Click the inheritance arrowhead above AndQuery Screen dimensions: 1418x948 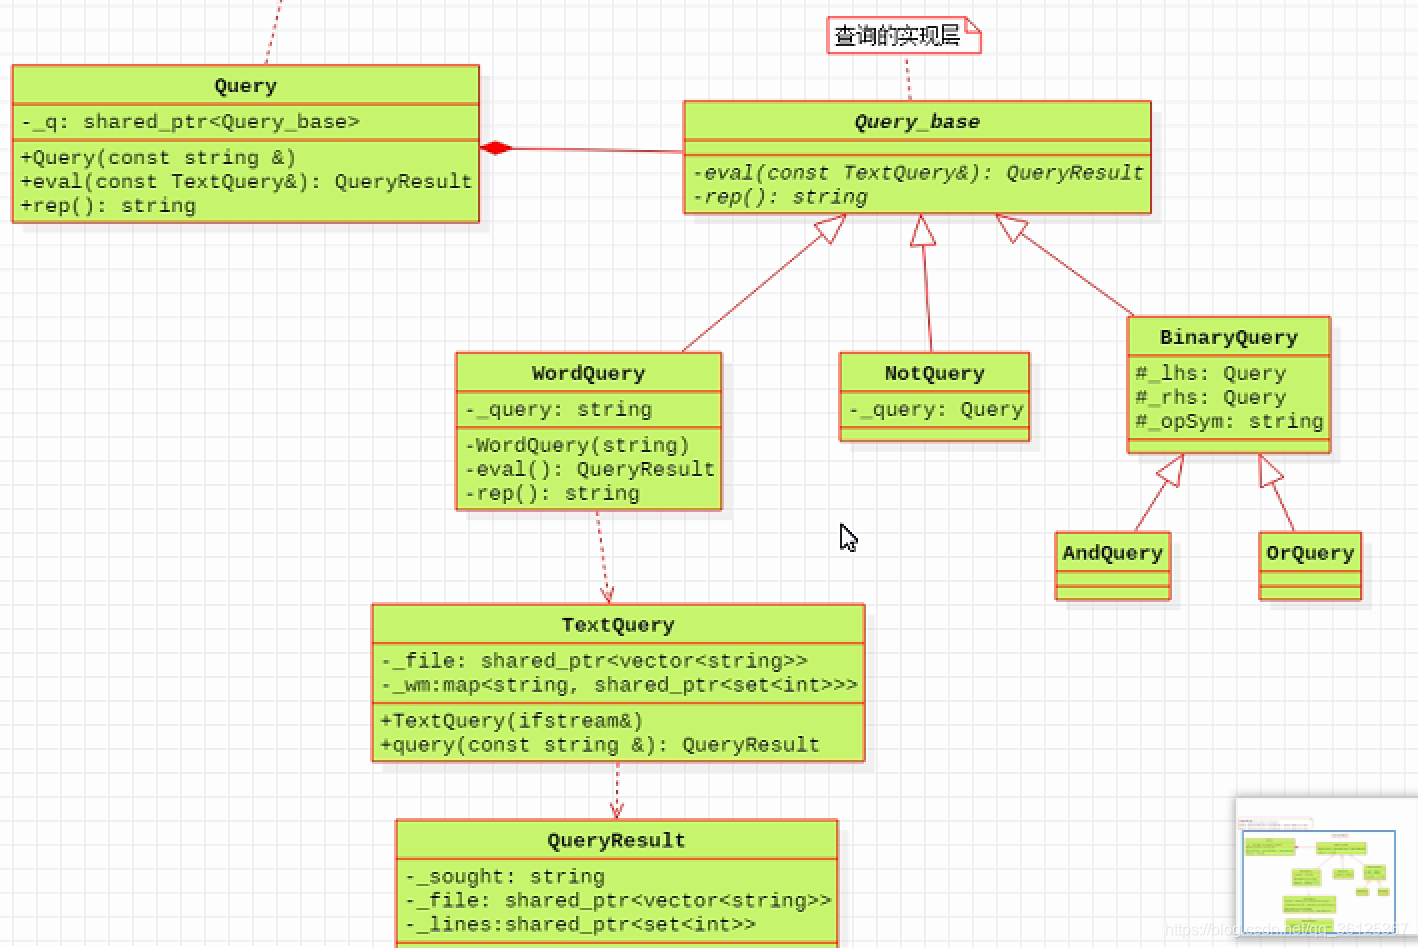pyautogui.click(x=1168, y=472)
